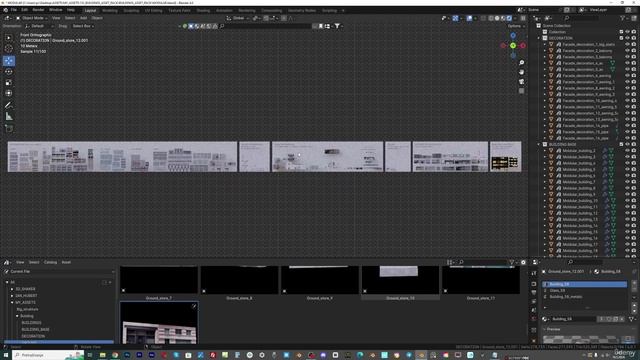Viewport: 640px width, 360px height.
Task: Expand the Options dropdown in viewport
Action: coord(516,26)
